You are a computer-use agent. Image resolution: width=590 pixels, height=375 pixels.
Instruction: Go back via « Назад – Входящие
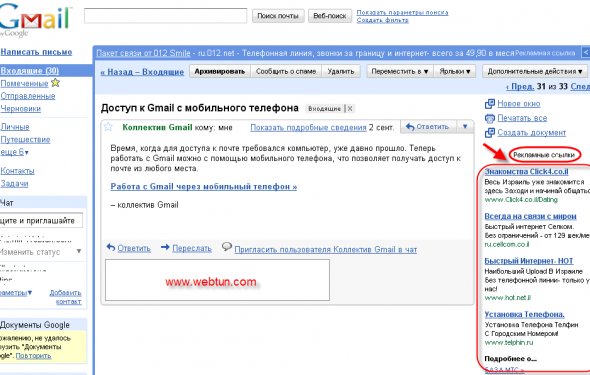coord(142,71)
